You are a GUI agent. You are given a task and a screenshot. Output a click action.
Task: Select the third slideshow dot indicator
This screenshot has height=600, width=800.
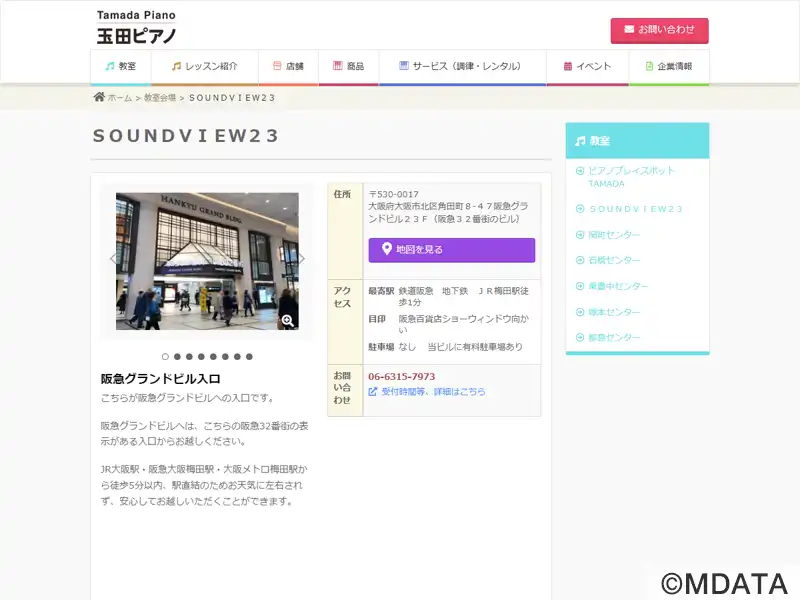(189, 356)
